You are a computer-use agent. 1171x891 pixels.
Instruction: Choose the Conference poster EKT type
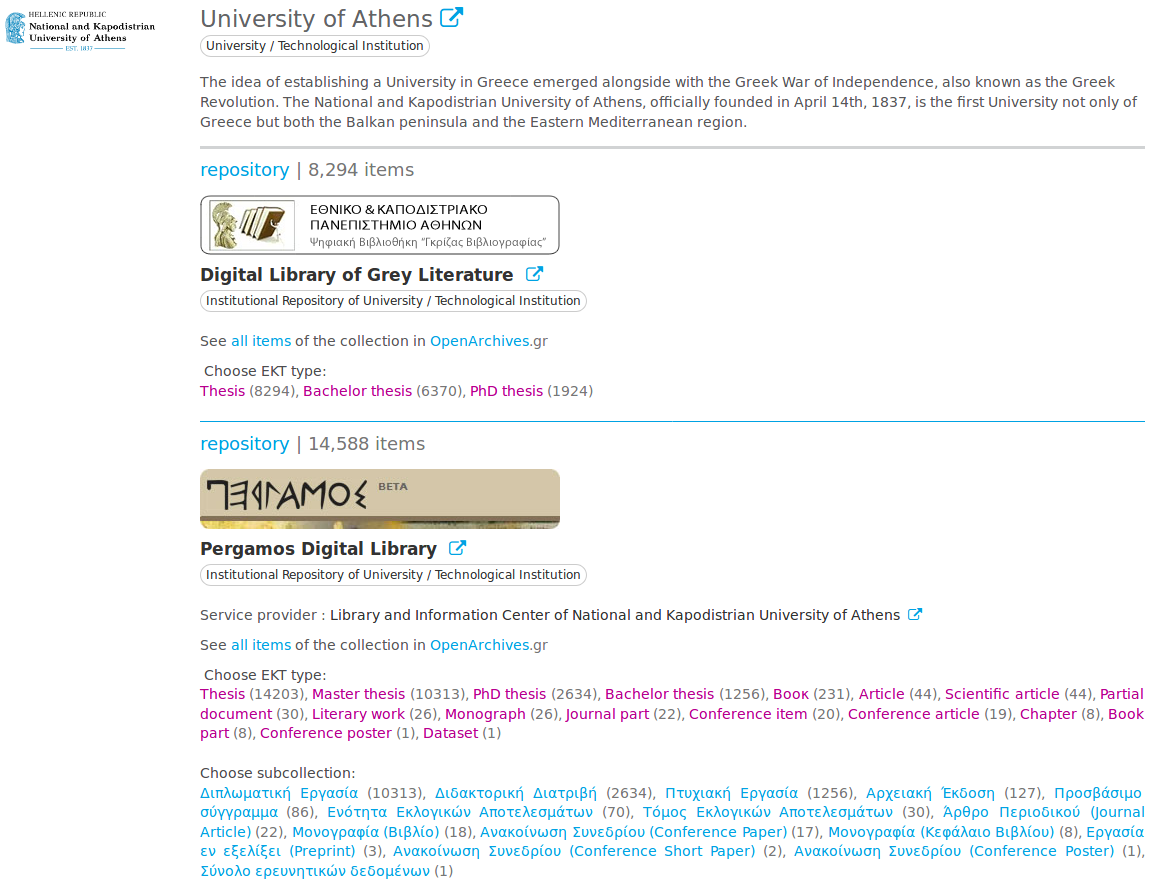pos(325,733)
